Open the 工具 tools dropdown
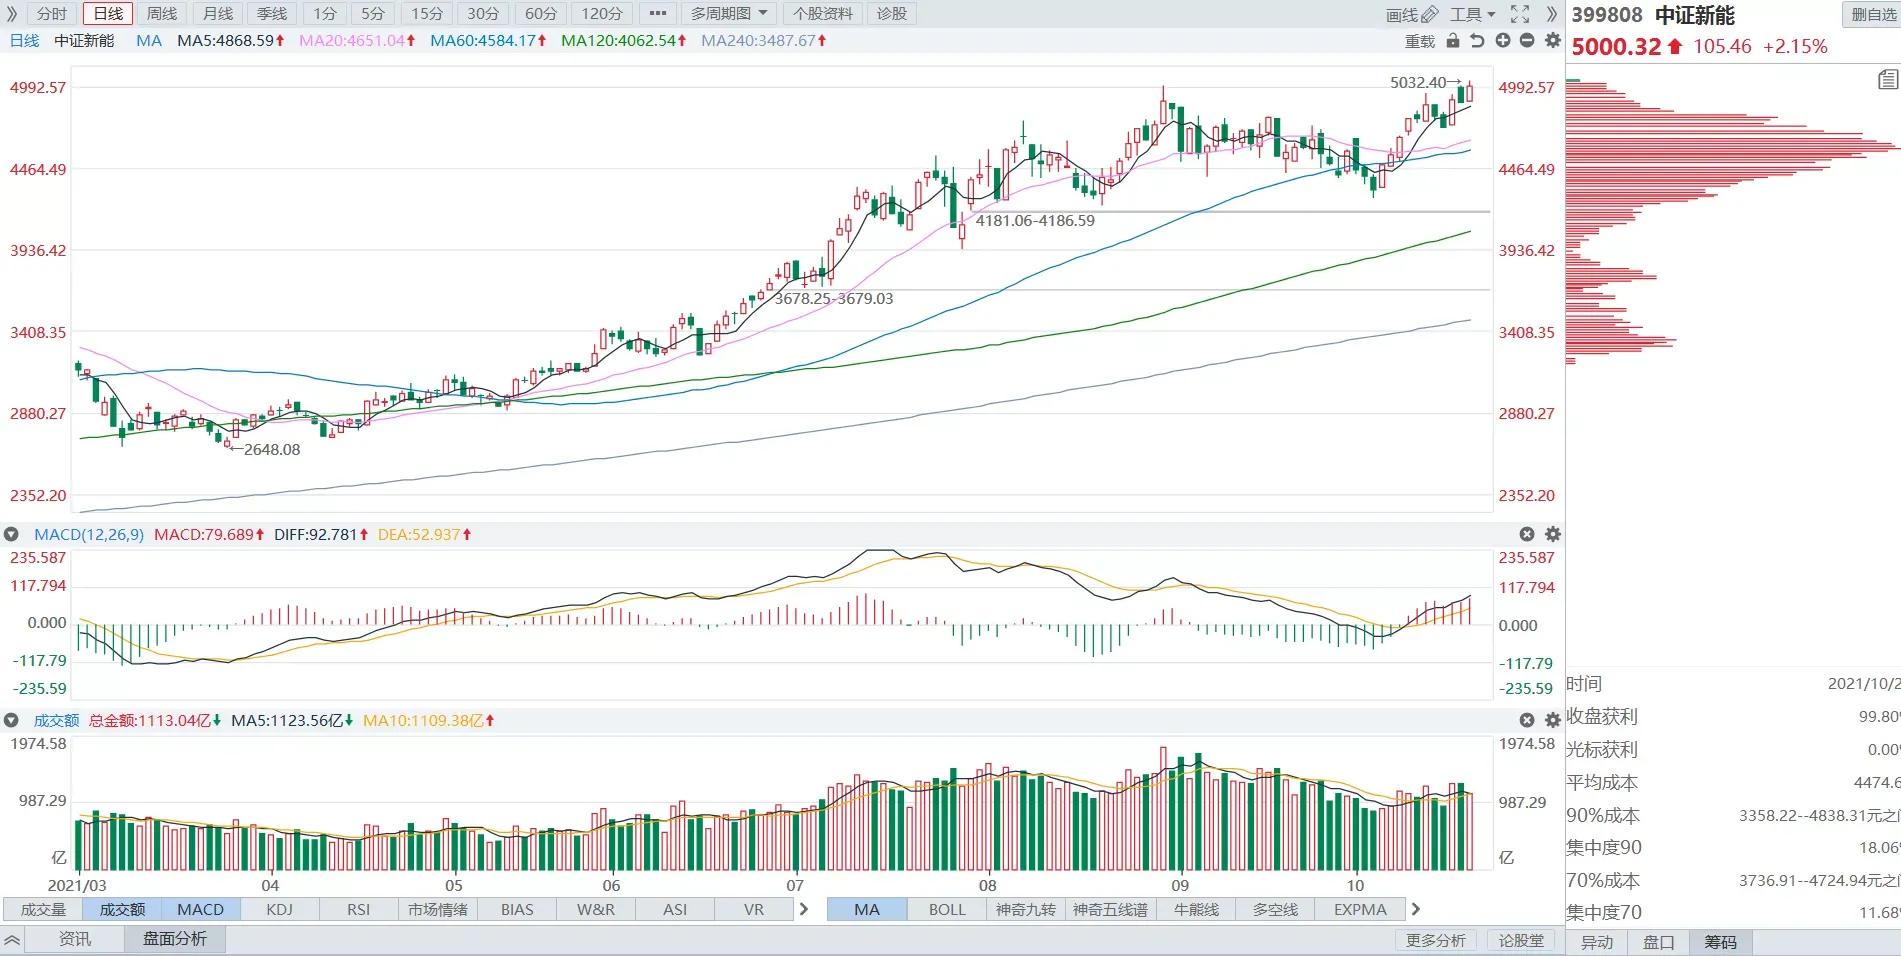The image size is (1901, 956). [1473, 14]
